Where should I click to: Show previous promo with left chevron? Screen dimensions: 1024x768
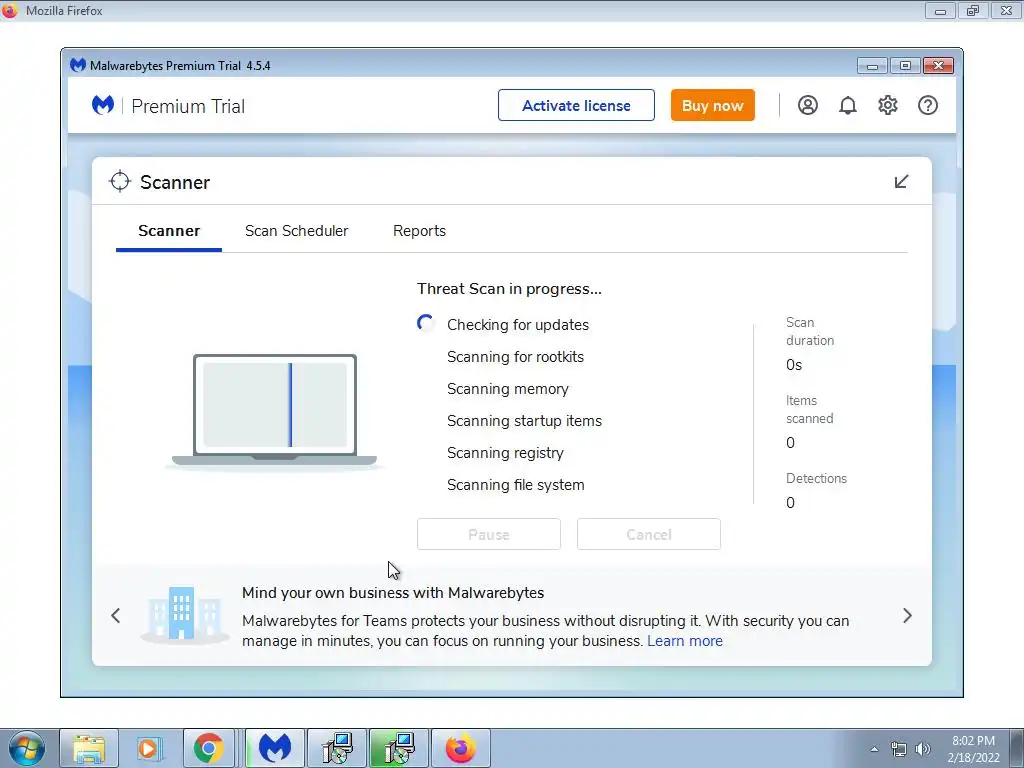coord(116,615)
